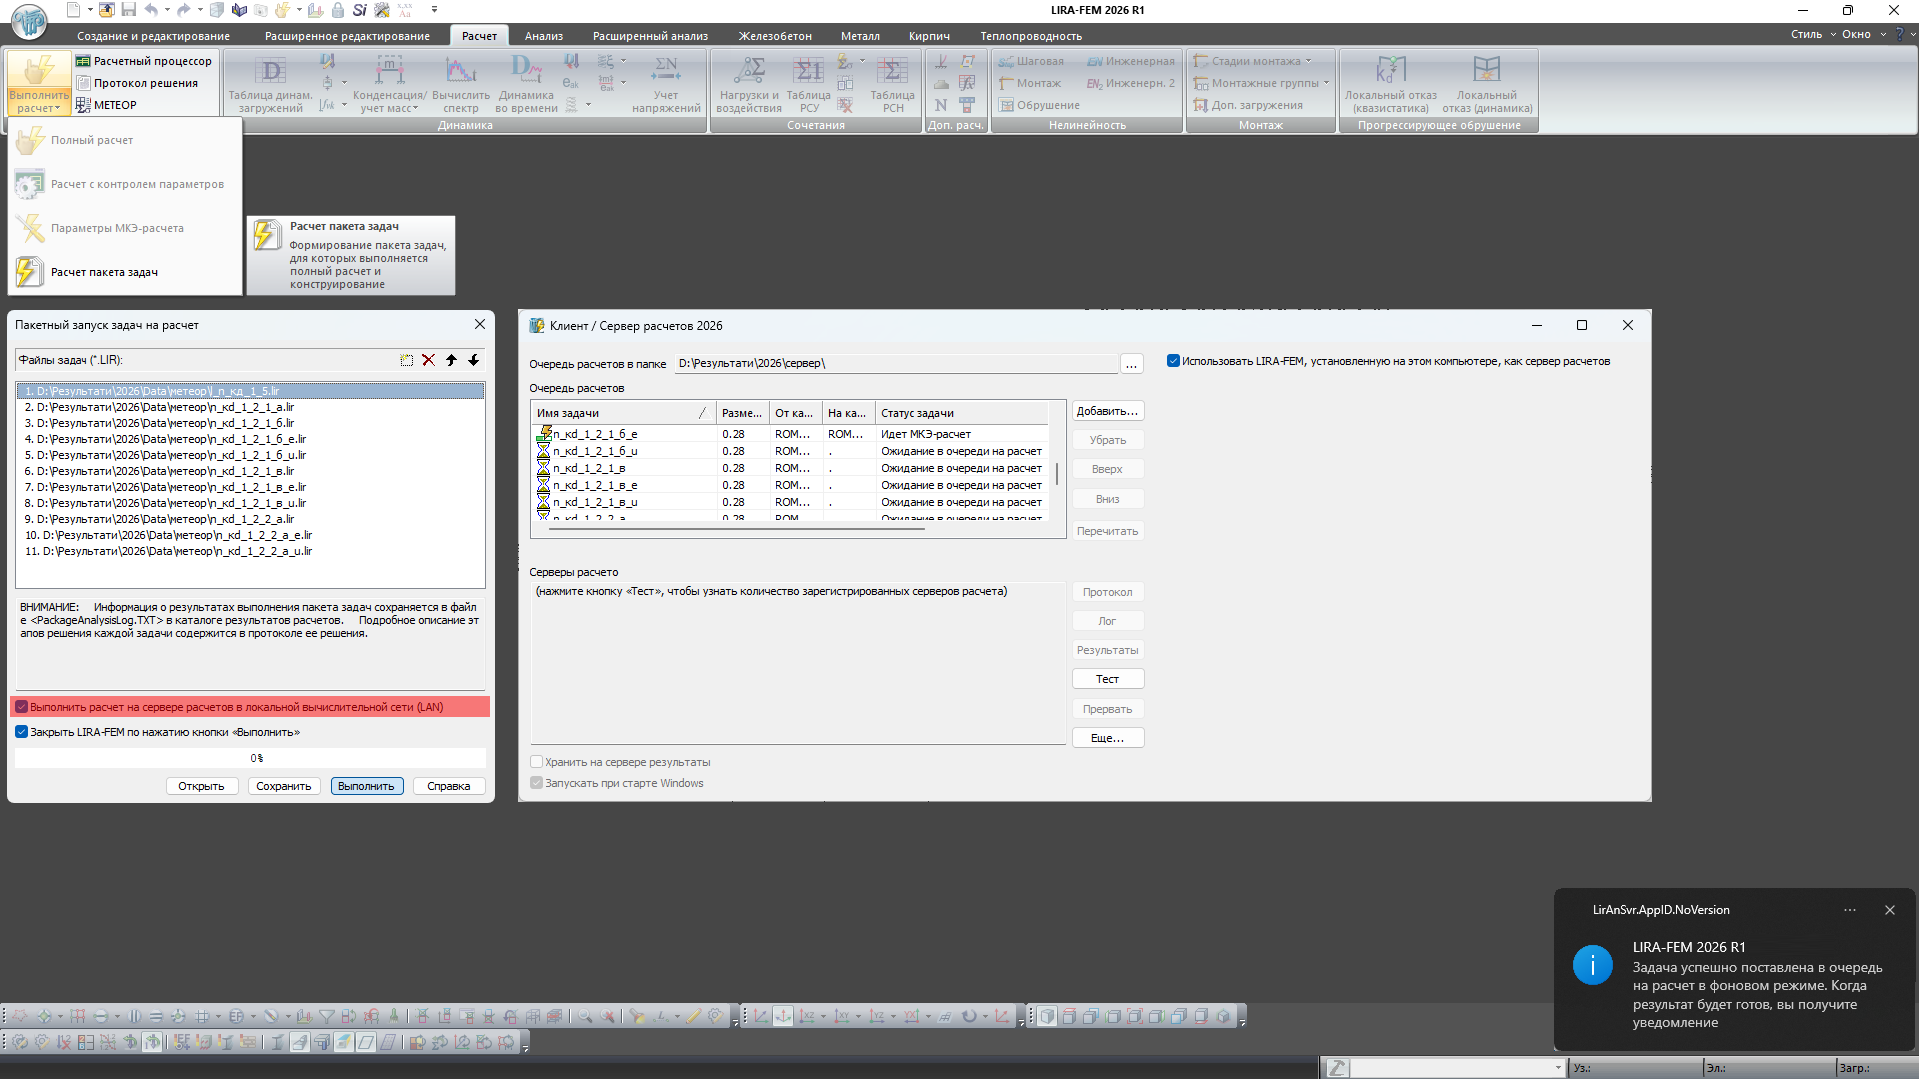Click Локальный отказ (динамика) icon

1487,84
